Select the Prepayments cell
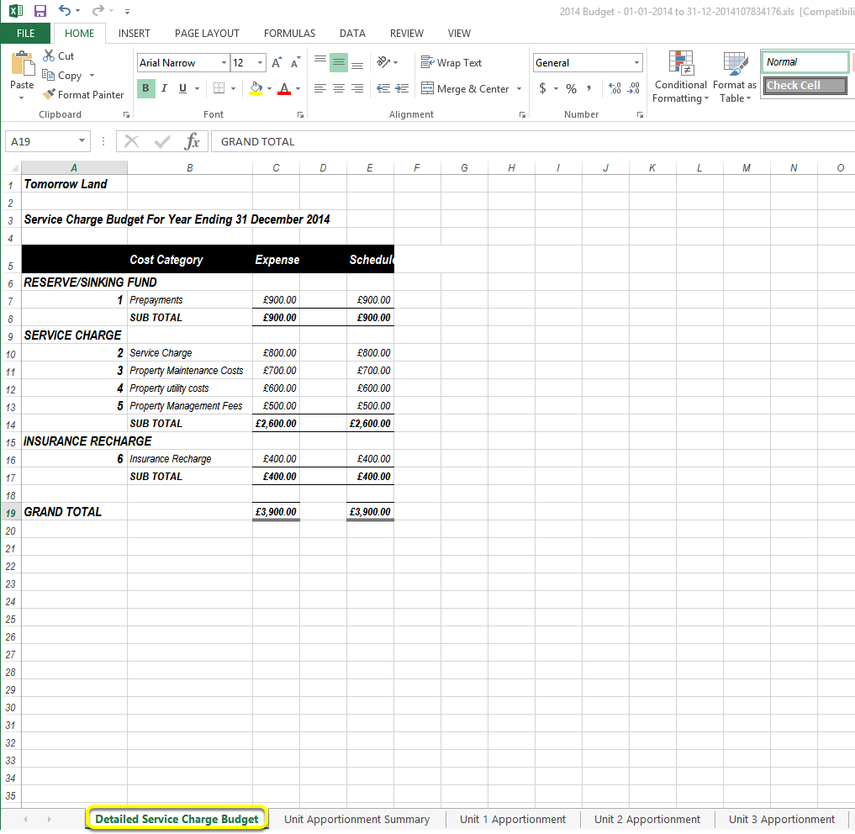855x834 pixels. (190, 300)
